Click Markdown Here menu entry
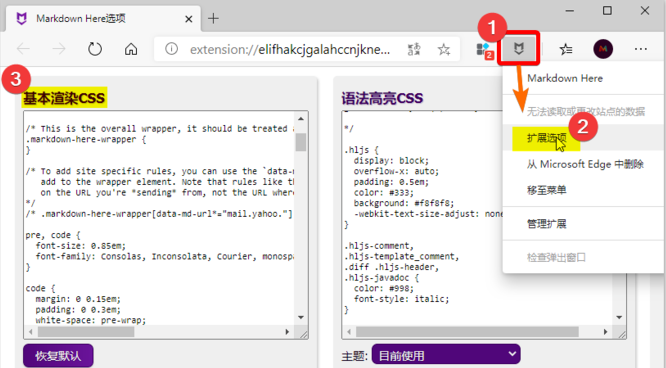Viewport: 666px width, 368px height. (565, 78)
